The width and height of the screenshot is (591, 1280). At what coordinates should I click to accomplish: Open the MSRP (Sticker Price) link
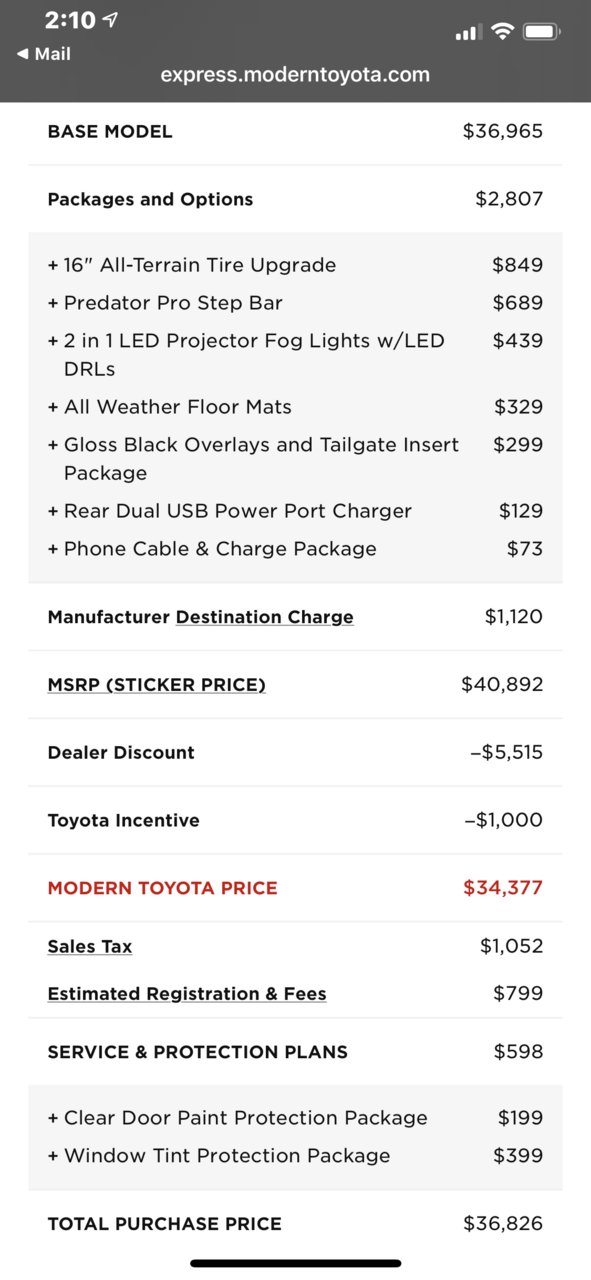[156, 685]
